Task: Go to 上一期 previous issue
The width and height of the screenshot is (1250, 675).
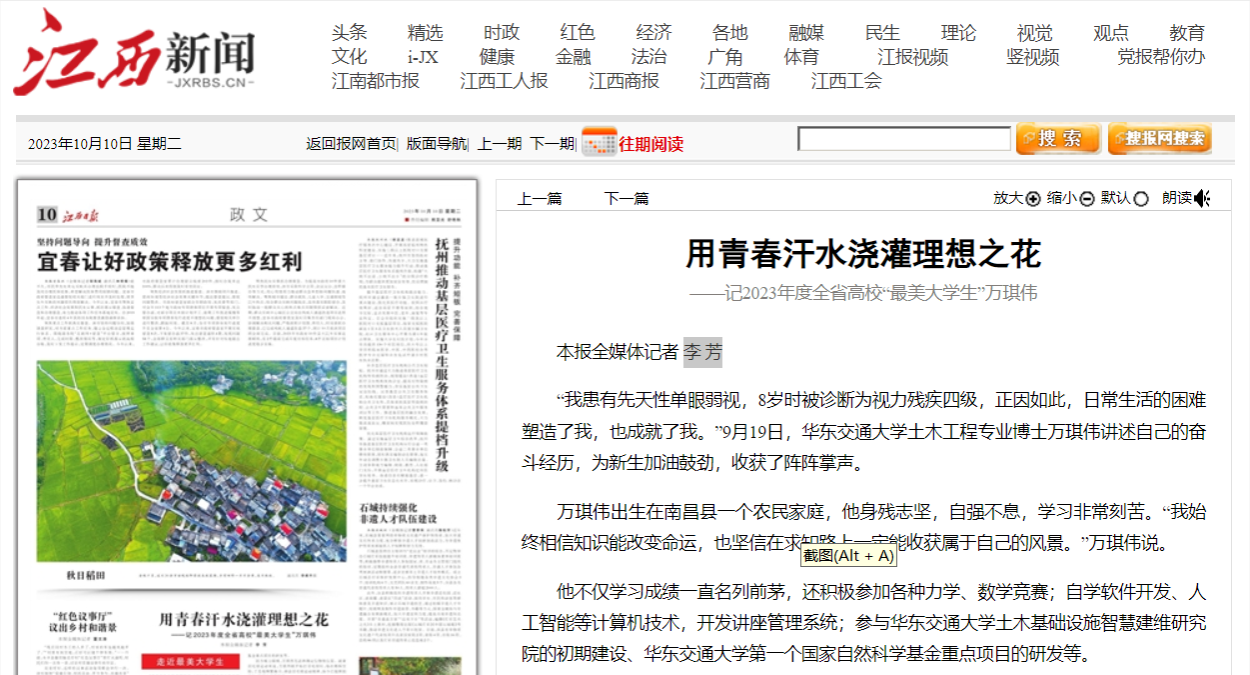Action: [x=499, y=144]
